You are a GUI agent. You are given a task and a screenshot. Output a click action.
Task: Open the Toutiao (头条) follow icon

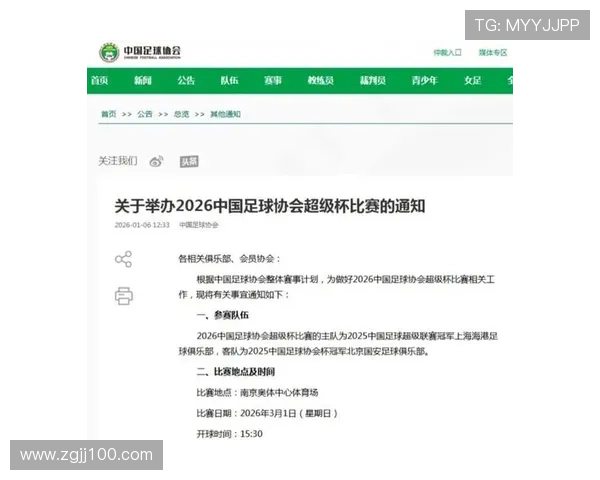(189, 161)
